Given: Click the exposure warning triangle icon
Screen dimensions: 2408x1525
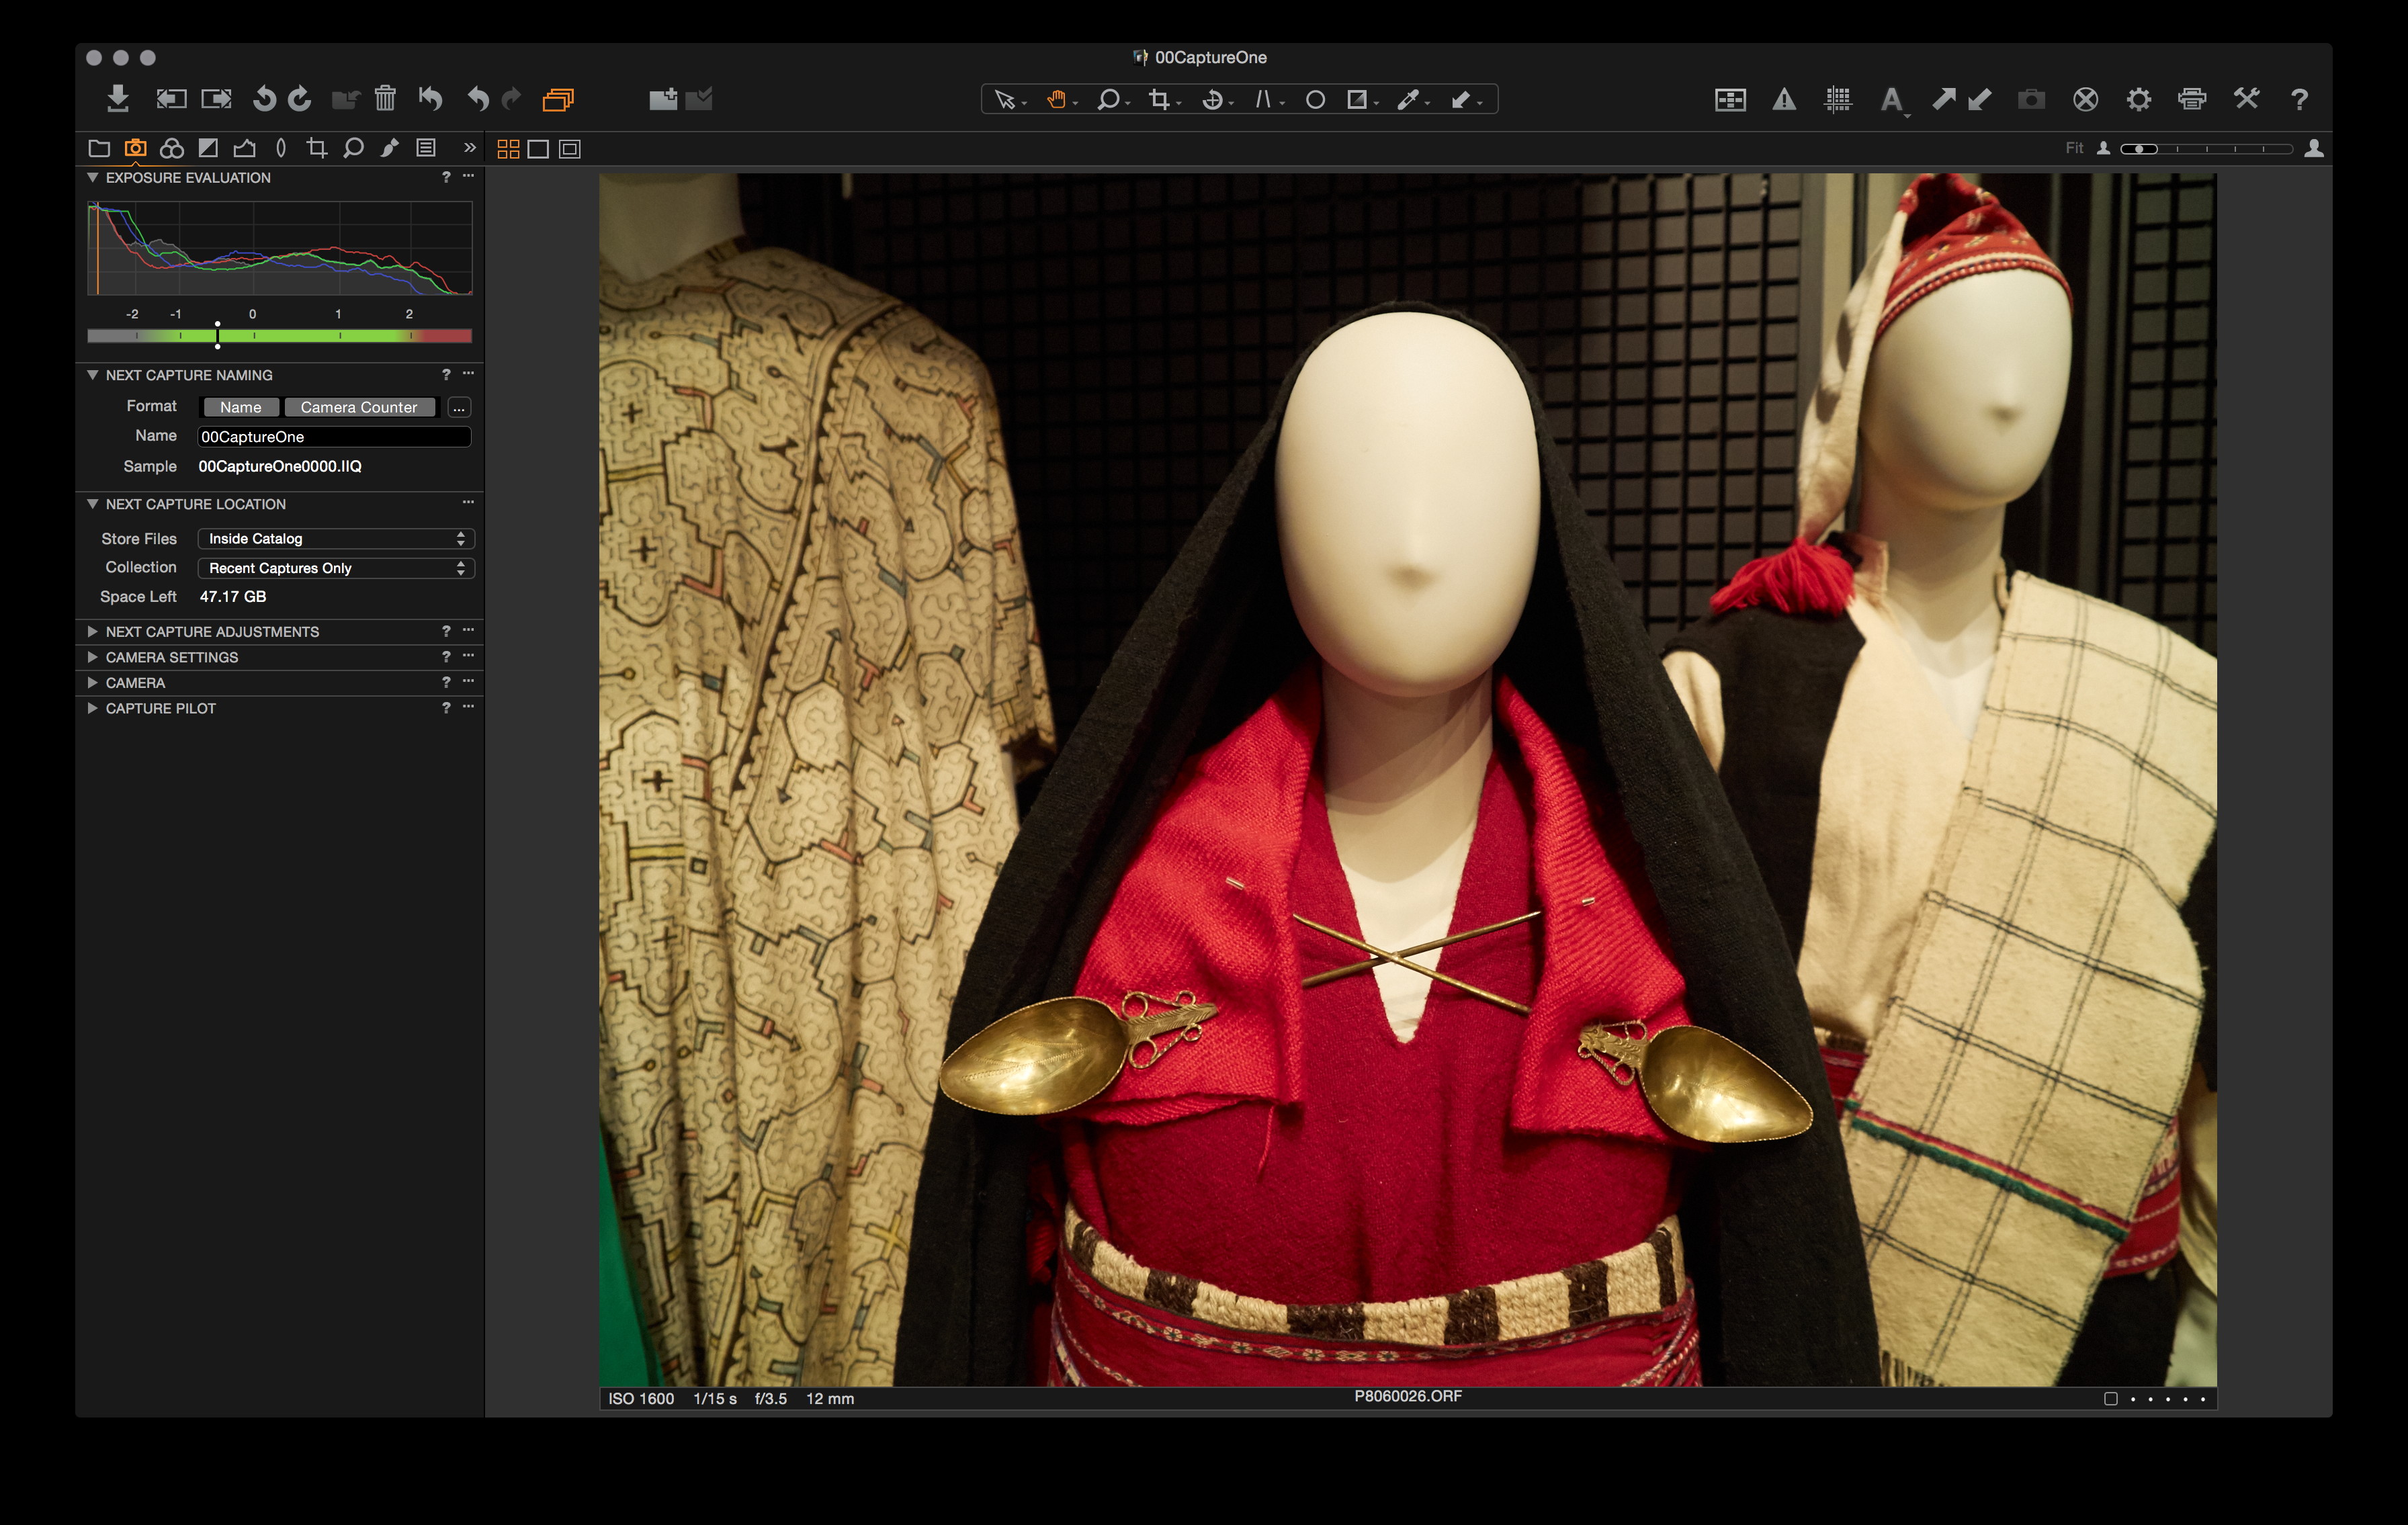Looking at the screenshot, I should pos(1784,99).
